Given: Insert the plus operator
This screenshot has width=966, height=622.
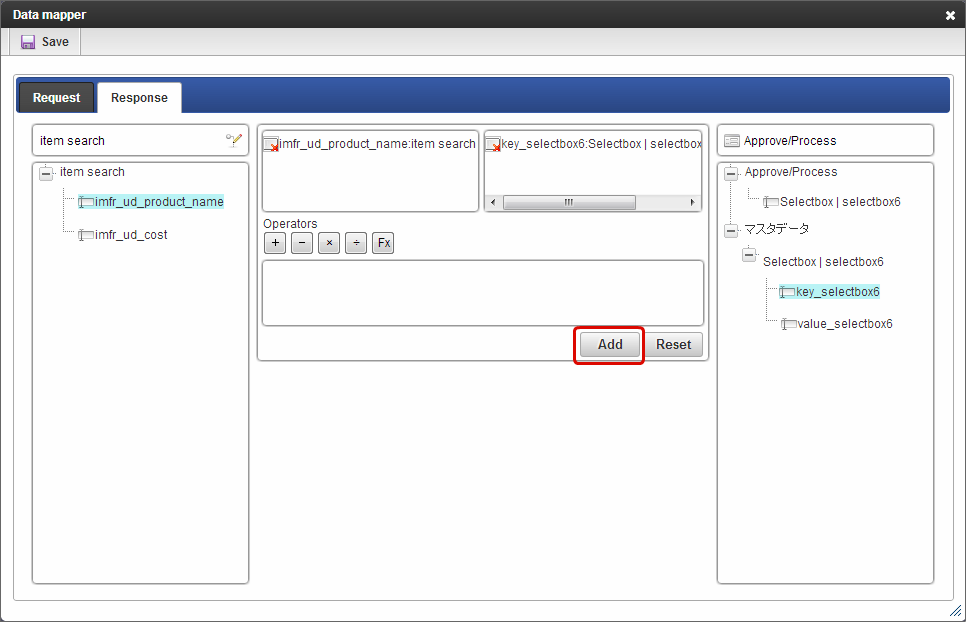Looking at the screenshot, I should (275, 243).
